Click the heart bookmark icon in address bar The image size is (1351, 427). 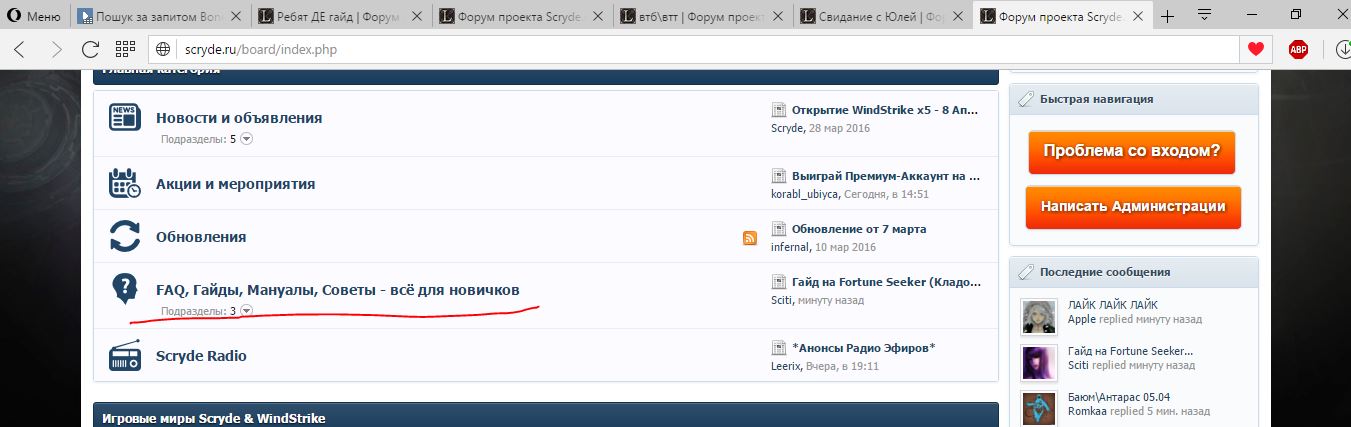coord(1254,49)
